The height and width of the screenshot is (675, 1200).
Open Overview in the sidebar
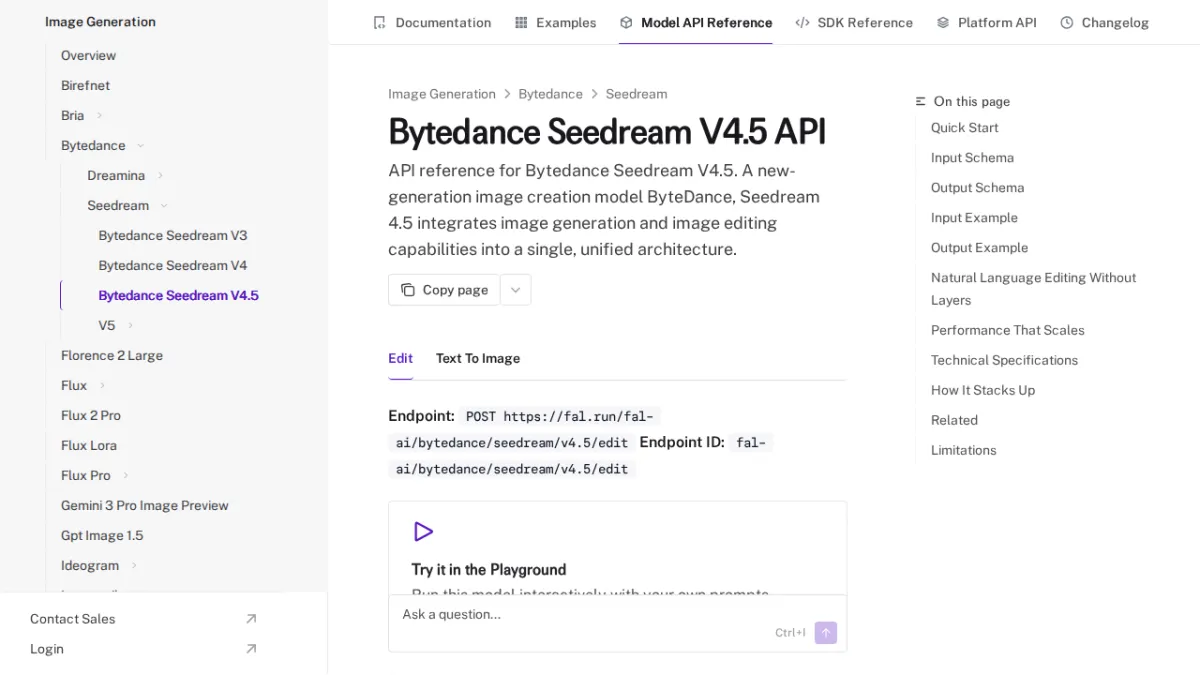coord(88,56)
